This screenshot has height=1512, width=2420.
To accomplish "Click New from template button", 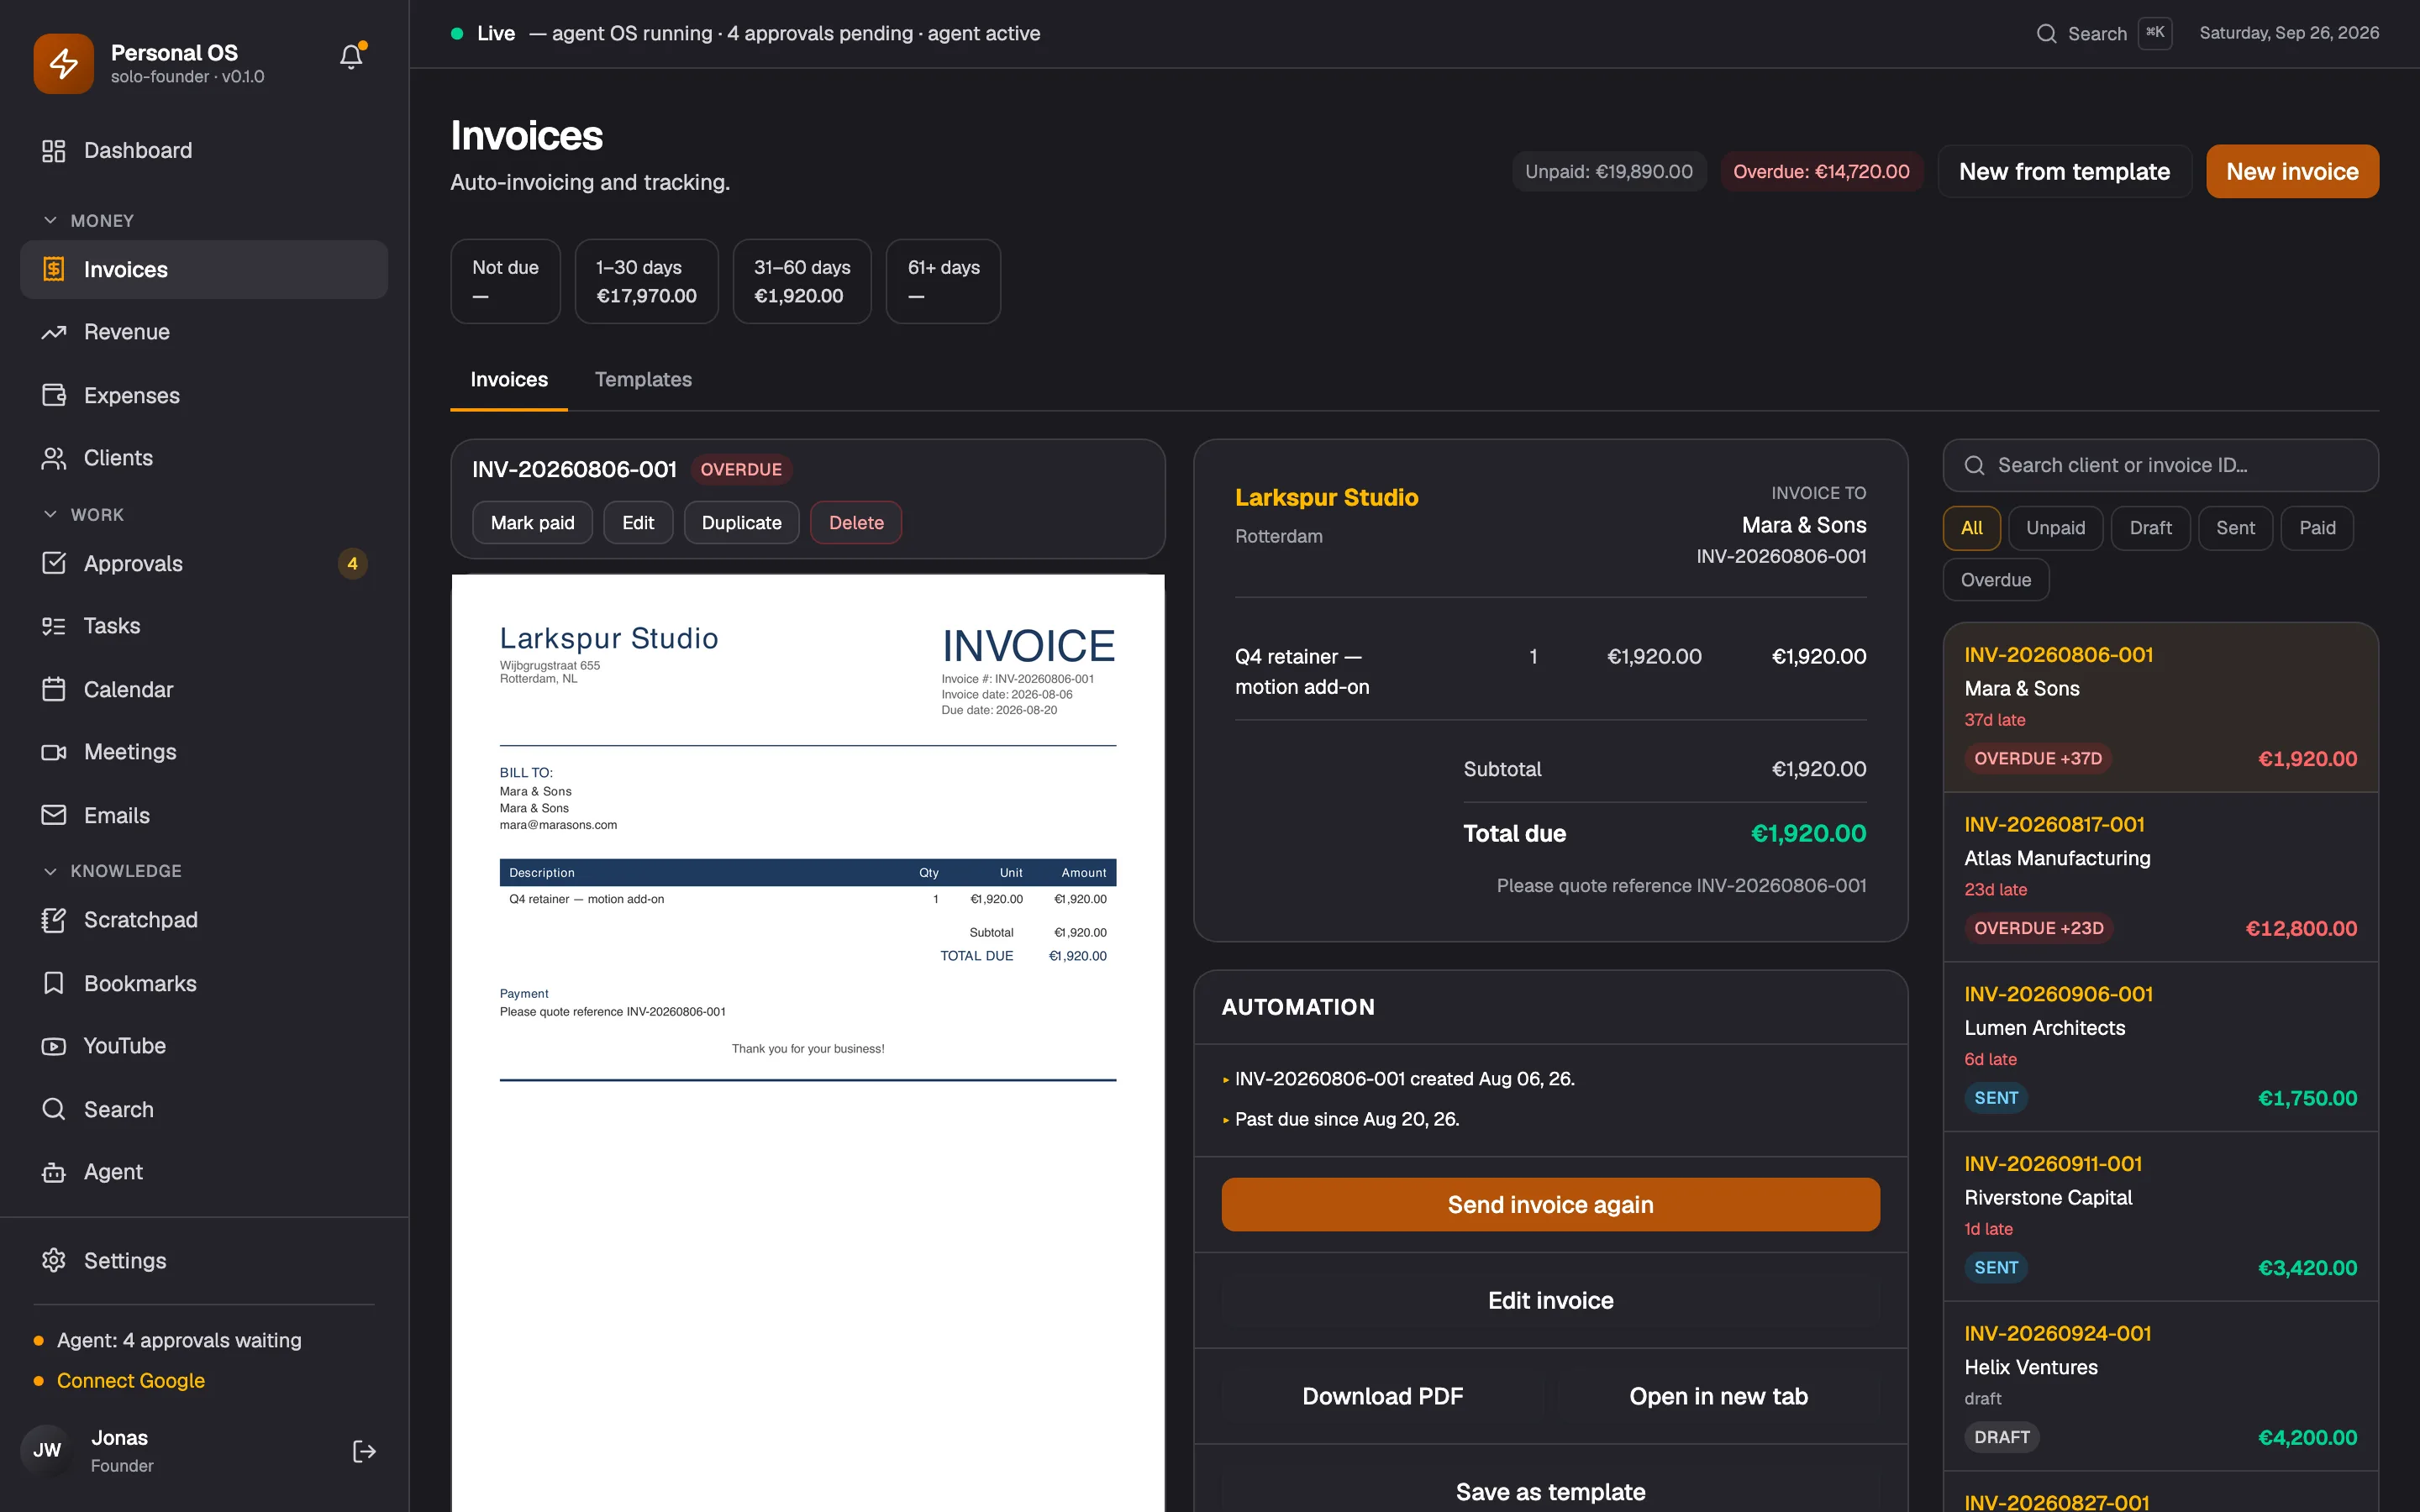I will tap(2064, 171).
